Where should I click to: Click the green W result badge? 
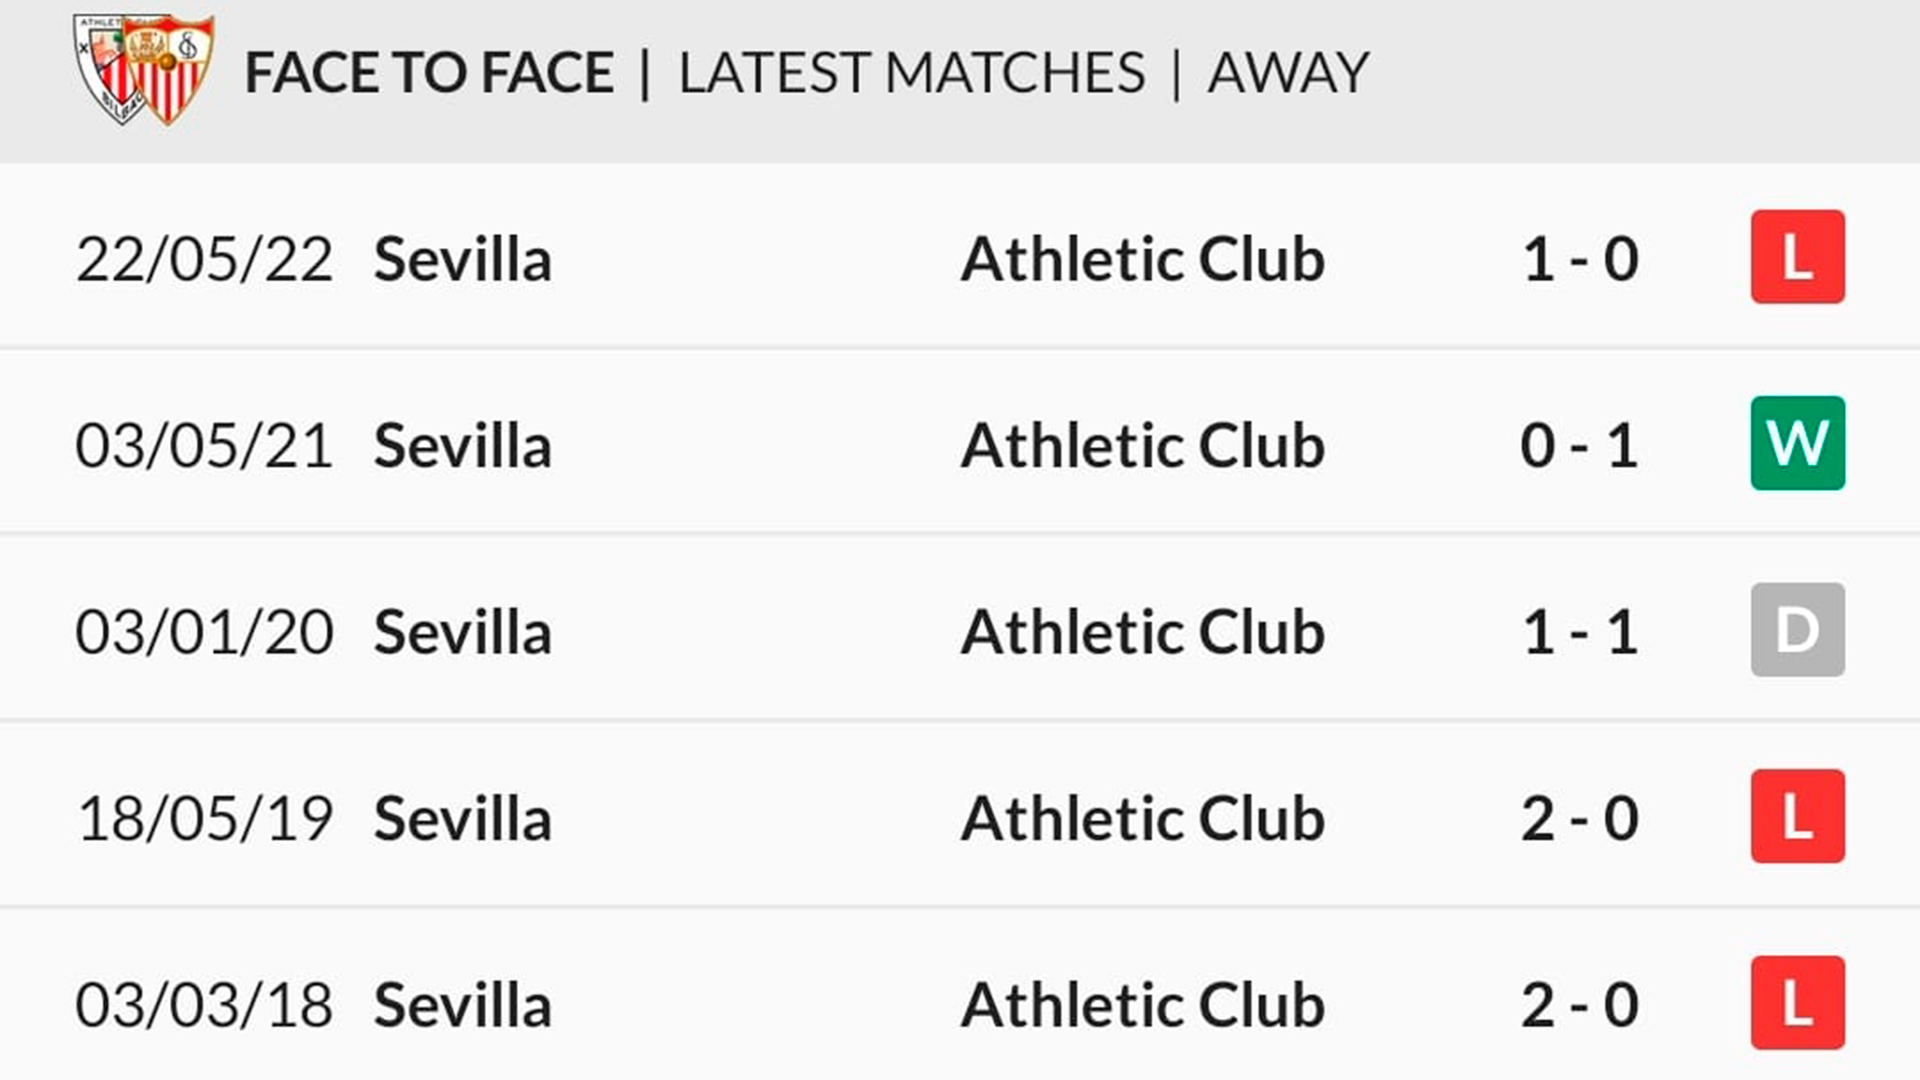(1797, 443)
